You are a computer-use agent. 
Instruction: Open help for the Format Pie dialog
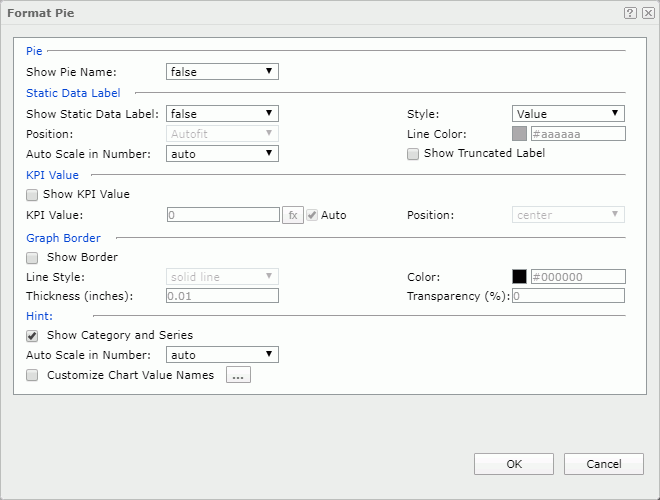point(630,13)
